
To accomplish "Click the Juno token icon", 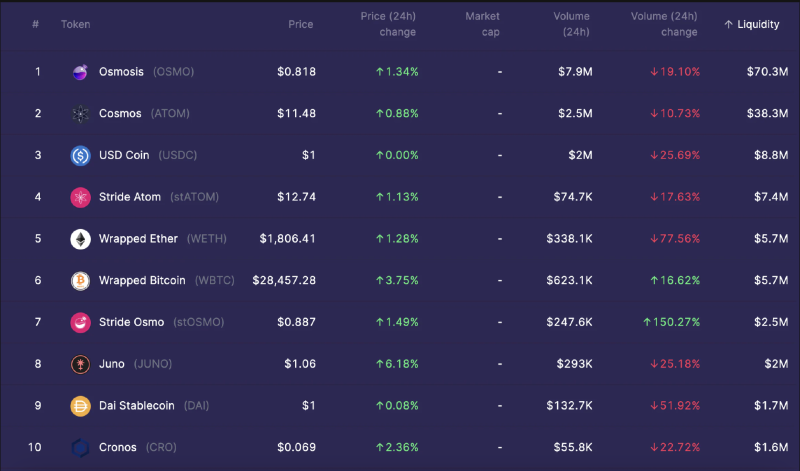I will click(80, 364).
